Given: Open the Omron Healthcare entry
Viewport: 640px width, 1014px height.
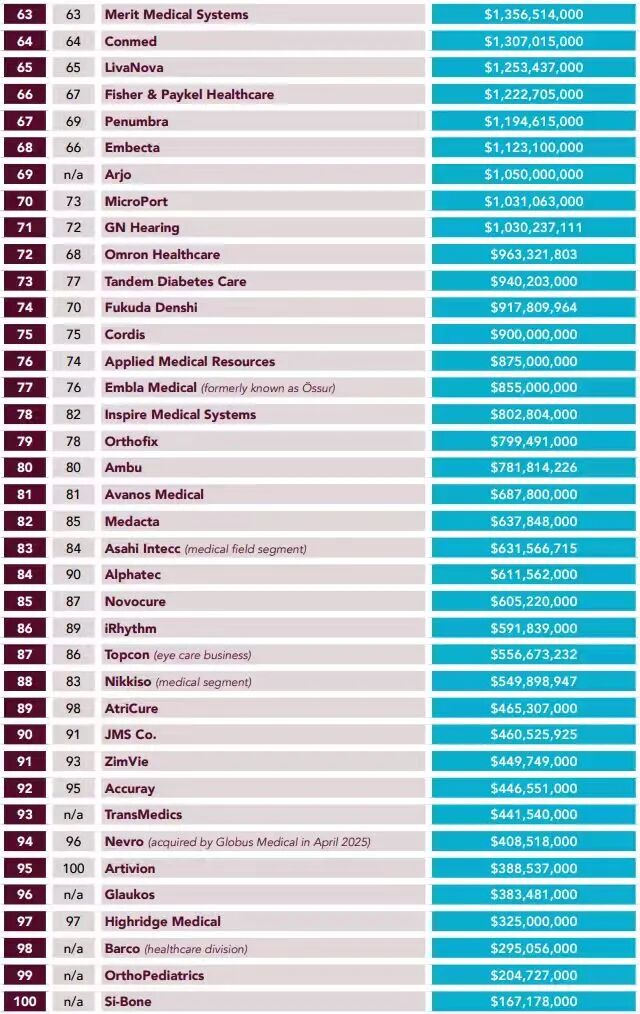Looking at the screenshot, I should [162, 254].
